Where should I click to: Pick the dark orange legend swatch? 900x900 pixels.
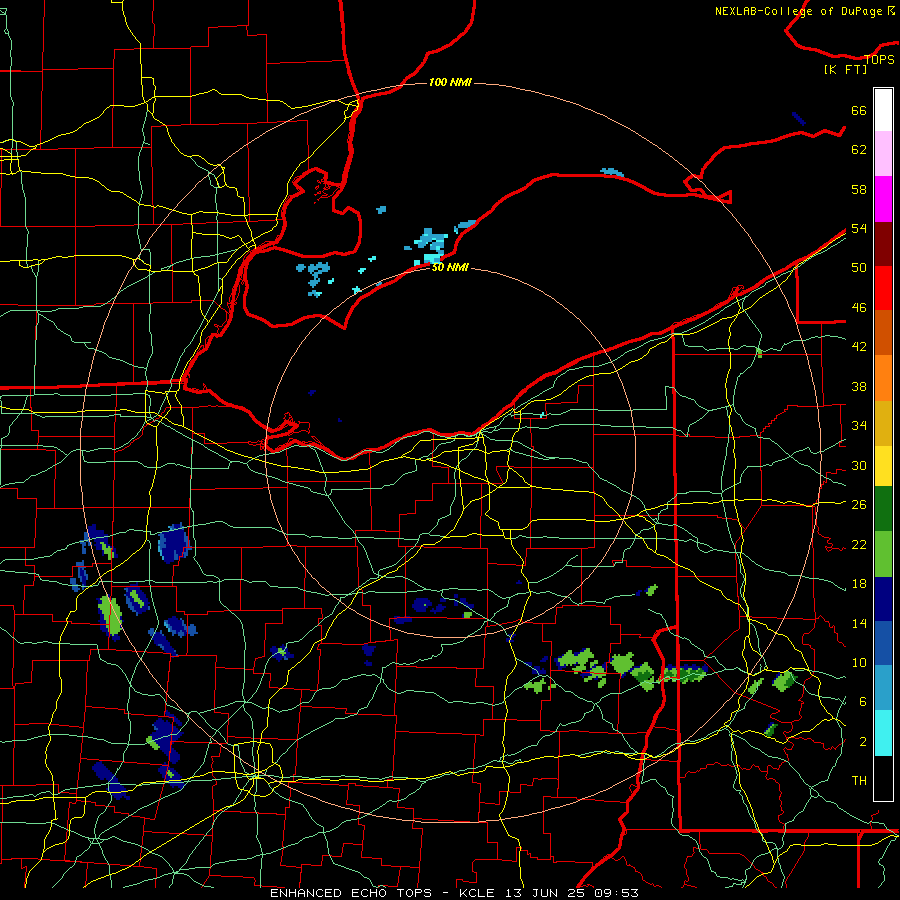click(x=883, y=333)
